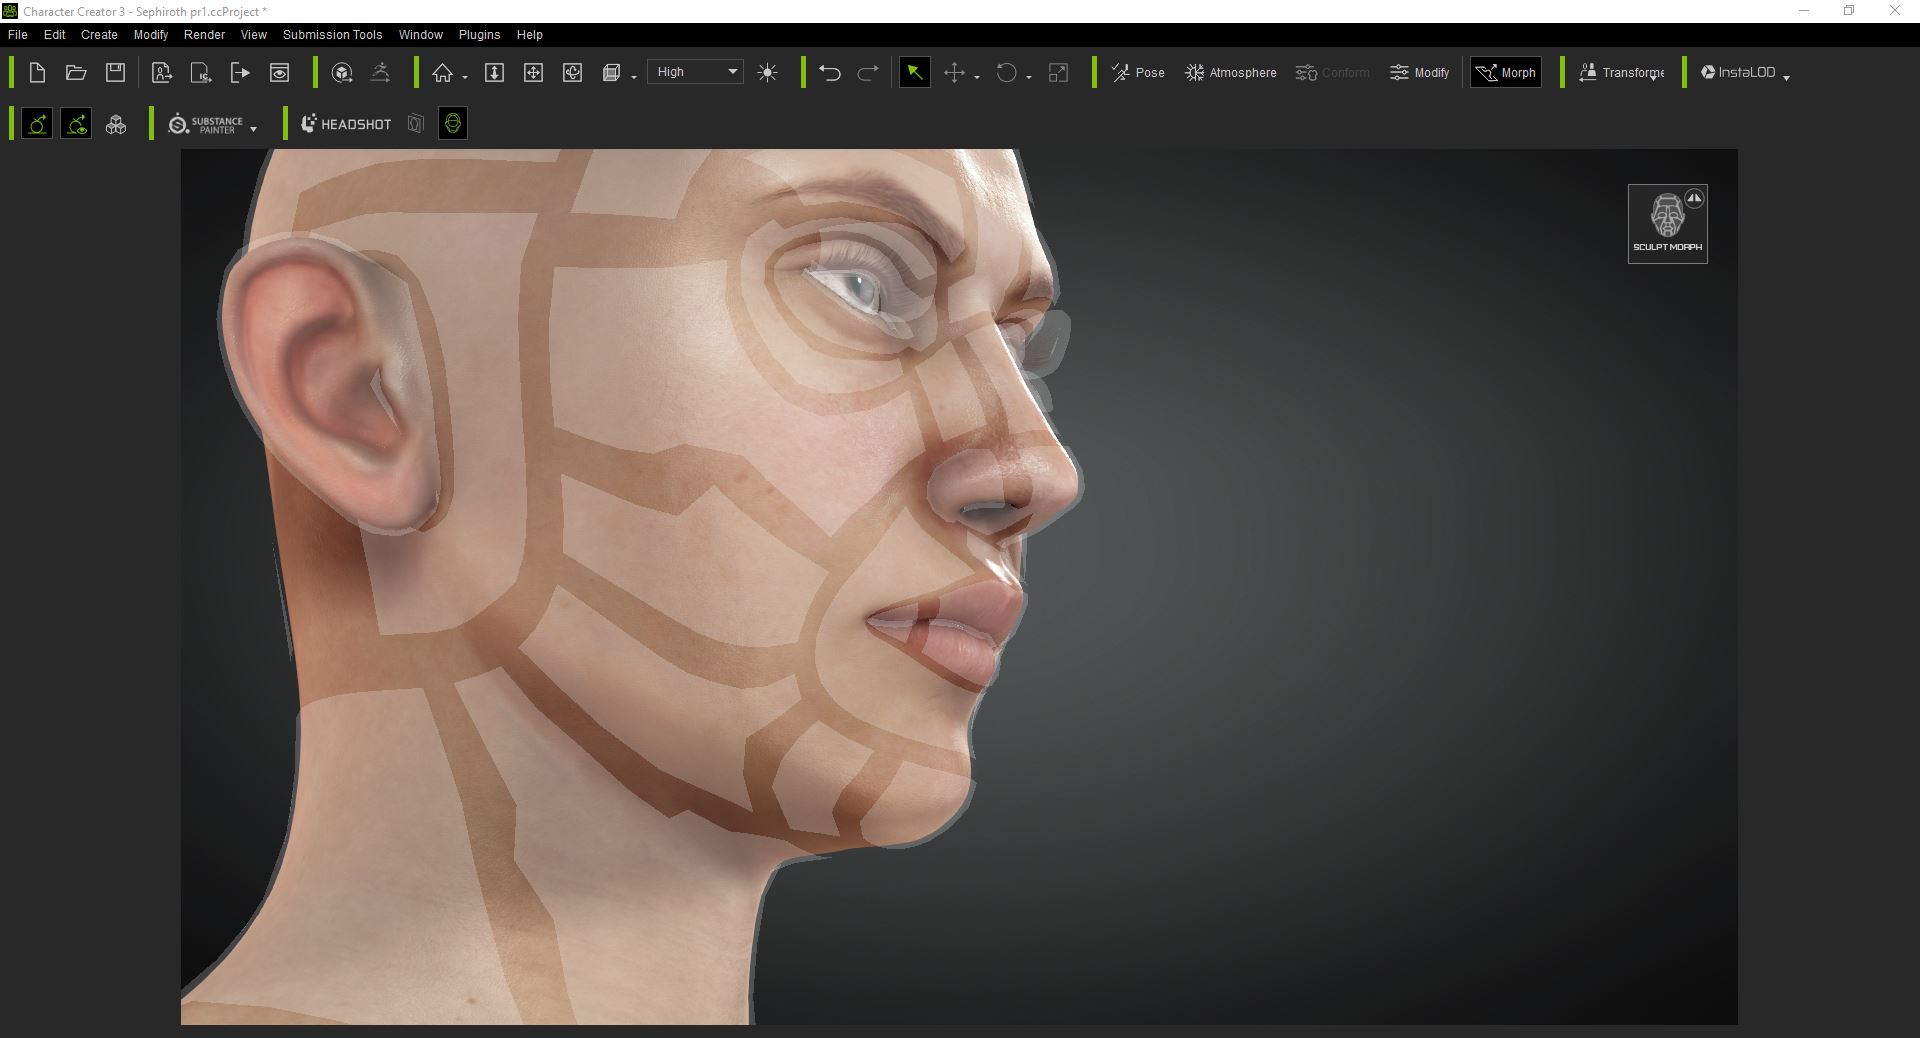
Task: Open the render preview eye icon
Action: click(x=279, y=72)
